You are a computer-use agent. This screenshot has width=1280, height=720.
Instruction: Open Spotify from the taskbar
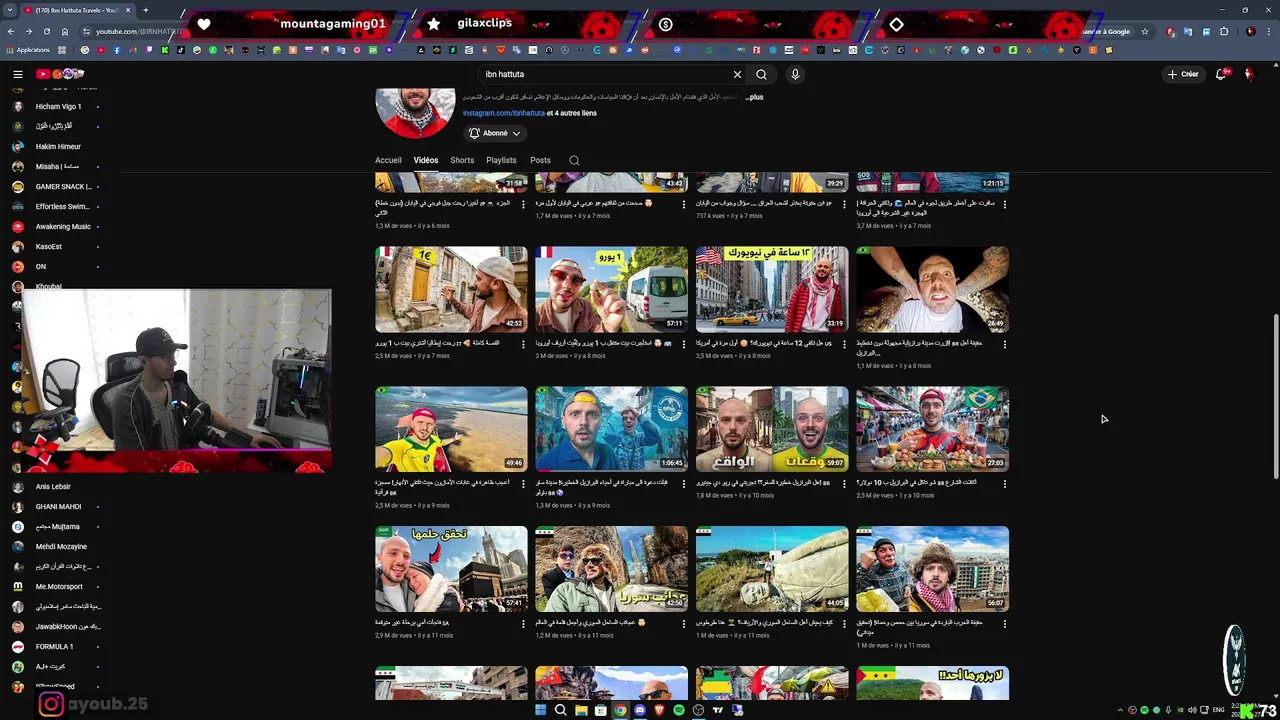679,710
